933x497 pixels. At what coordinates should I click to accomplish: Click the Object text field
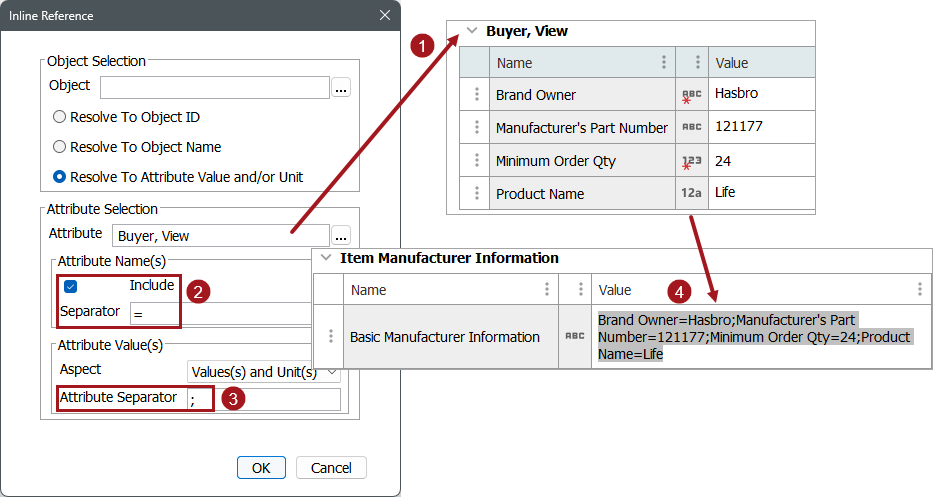(214, 87)
